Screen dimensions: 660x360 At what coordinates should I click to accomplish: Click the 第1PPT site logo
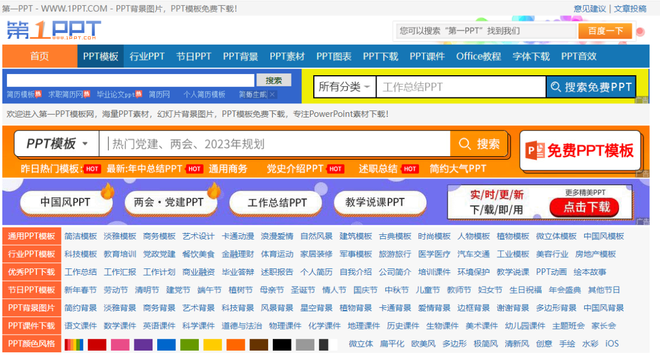coord(53,30)
